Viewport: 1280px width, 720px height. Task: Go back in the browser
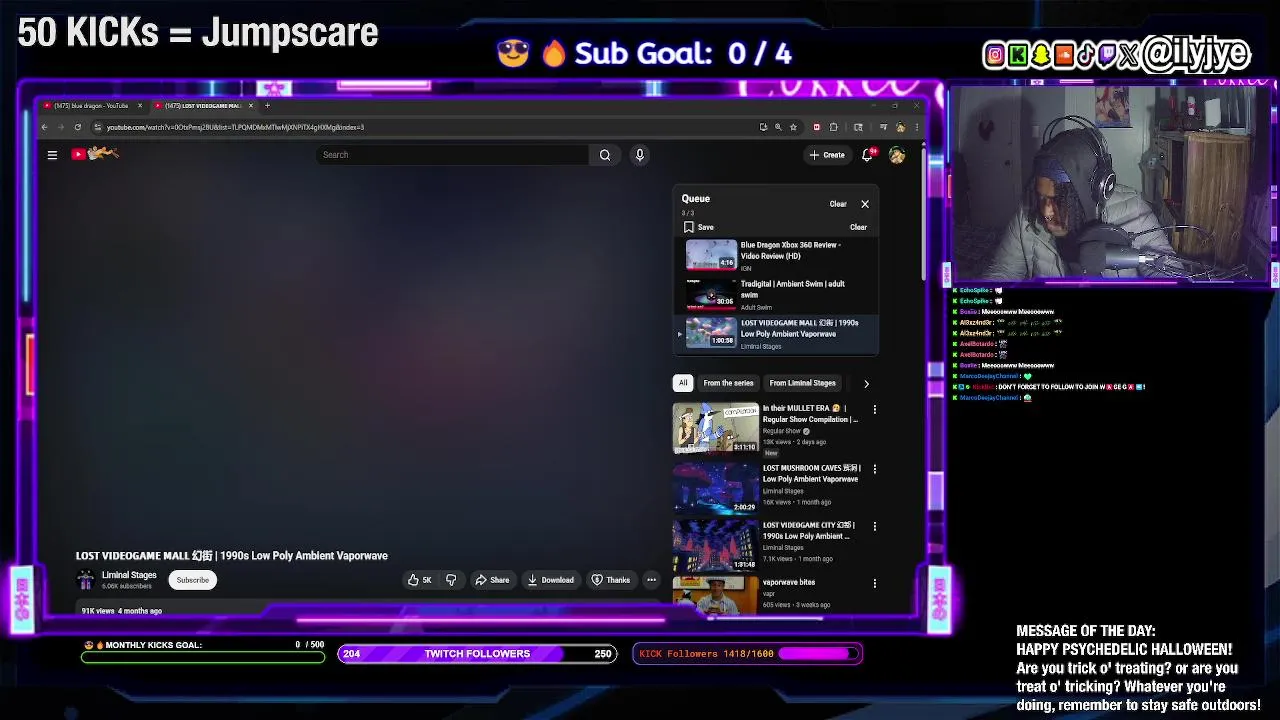coord(44,127)
